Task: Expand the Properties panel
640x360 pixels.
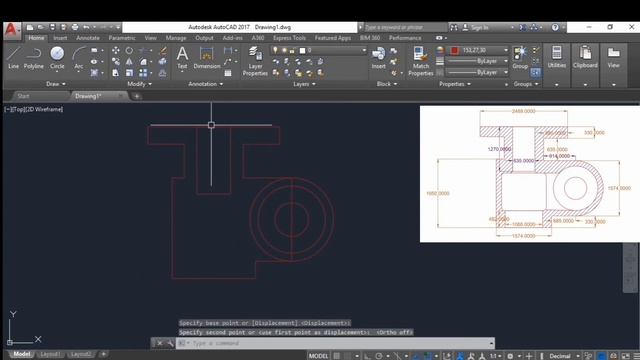Action: pos(455,84)
